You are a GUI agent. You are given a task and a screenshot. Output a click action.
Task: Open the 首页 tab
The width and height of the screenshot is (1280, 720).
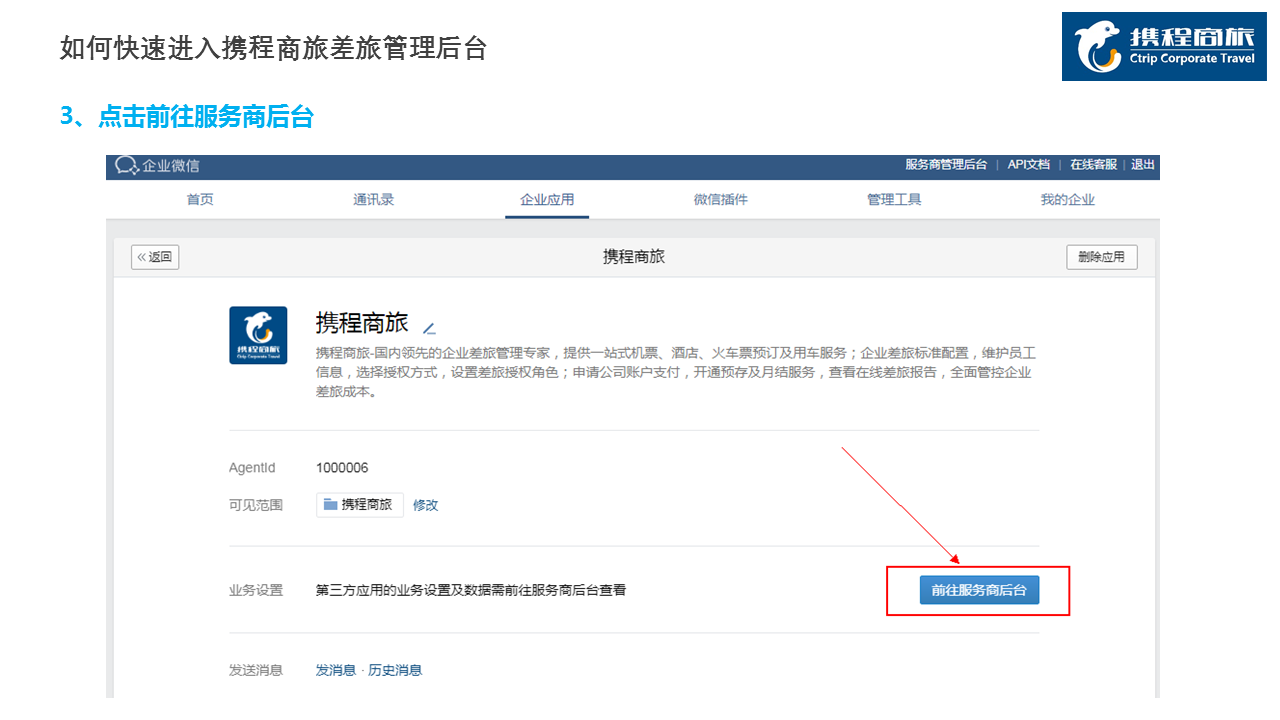(200, 200)
